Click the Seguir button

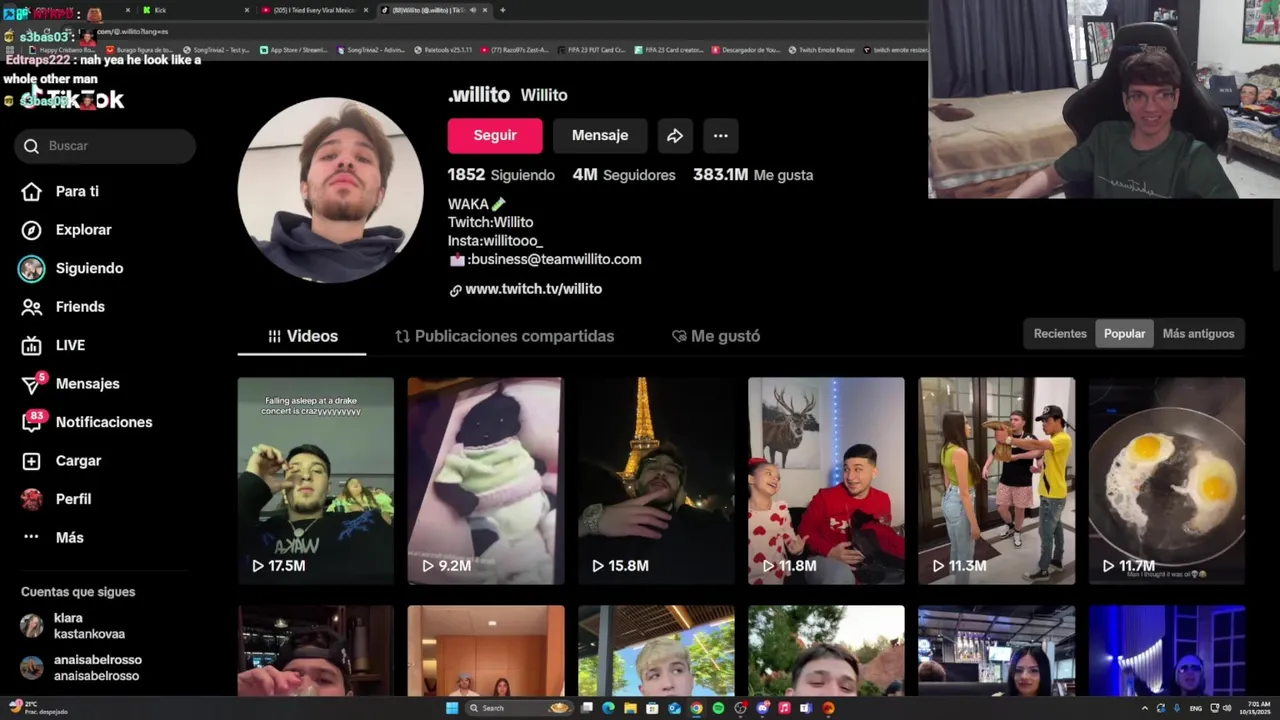[495, 136]
